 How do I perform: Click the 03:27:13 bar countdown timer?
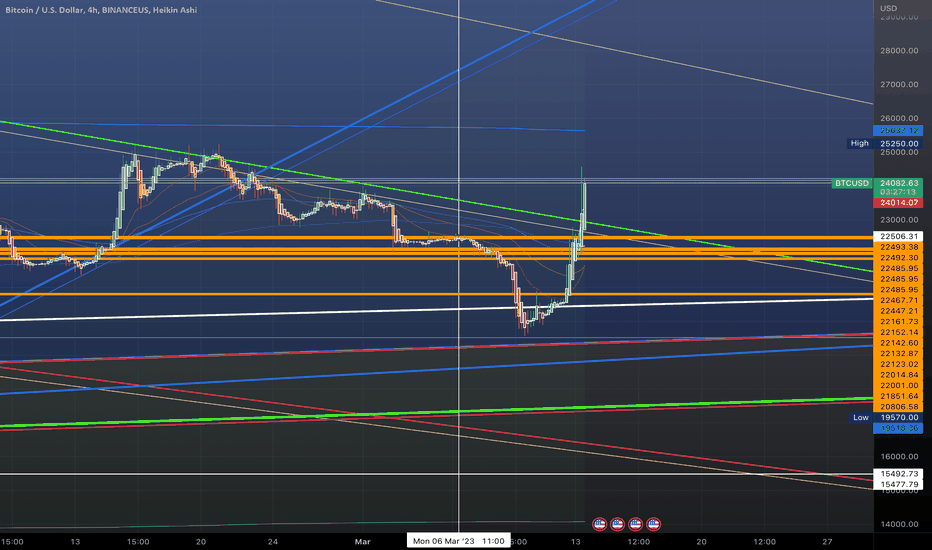point(898,193)
